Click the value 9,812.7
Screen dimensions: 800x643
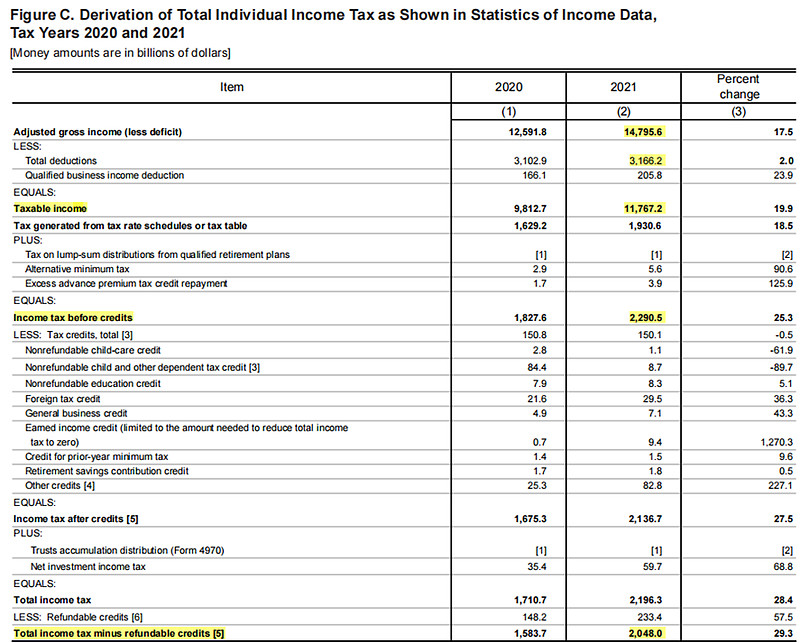(x=530, y=209)
